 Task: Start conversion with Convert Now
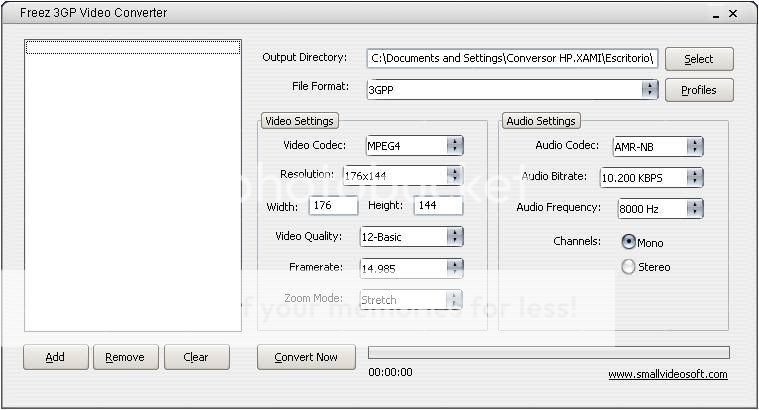(306, 357)
